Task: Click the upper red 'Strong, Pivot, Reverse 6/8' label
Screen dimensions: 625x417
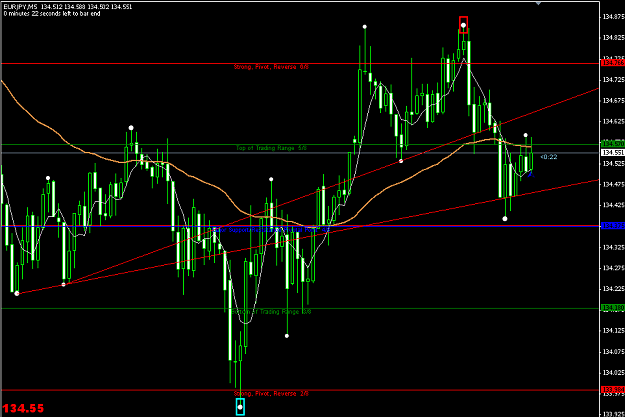Action: [x=271, y=67]
